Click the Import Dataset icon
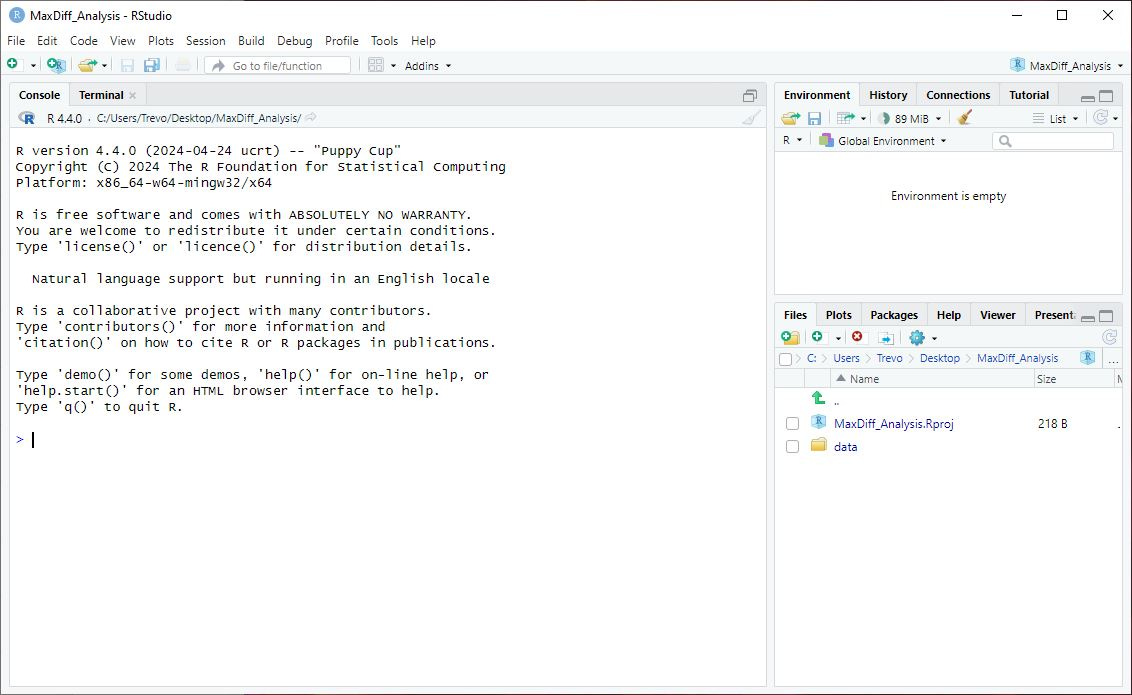Screen dimensions: 1132x695 (845, 118)
